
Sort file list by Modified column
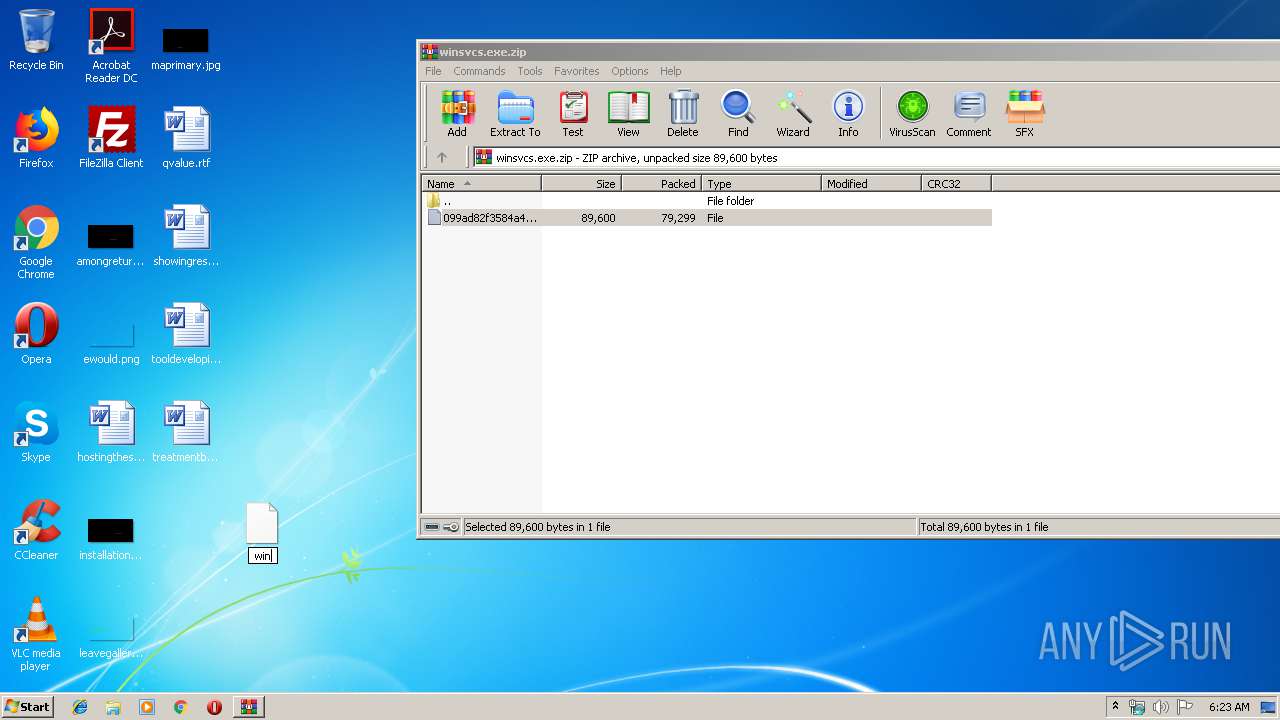point(872,184)
